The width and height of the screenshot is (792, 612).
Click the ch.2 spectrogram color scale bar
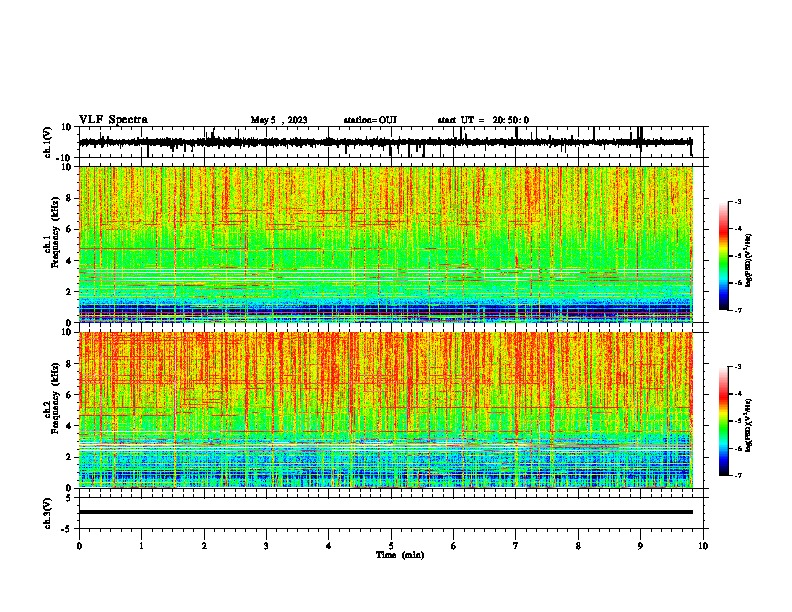[x=723, y=421]
